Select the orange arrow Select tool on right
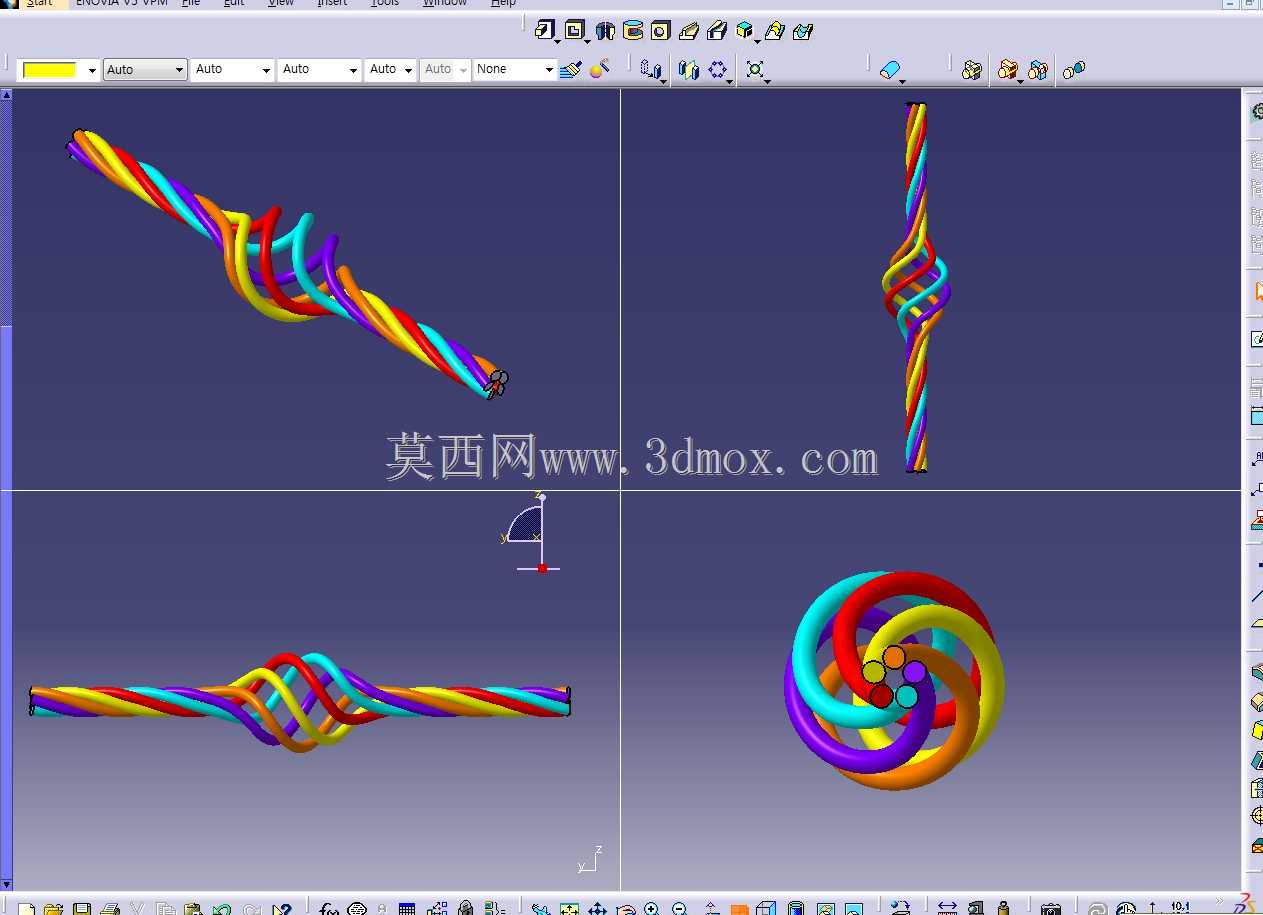Viewport: 1263px width, 915px height. click(x=1257, y=292)
